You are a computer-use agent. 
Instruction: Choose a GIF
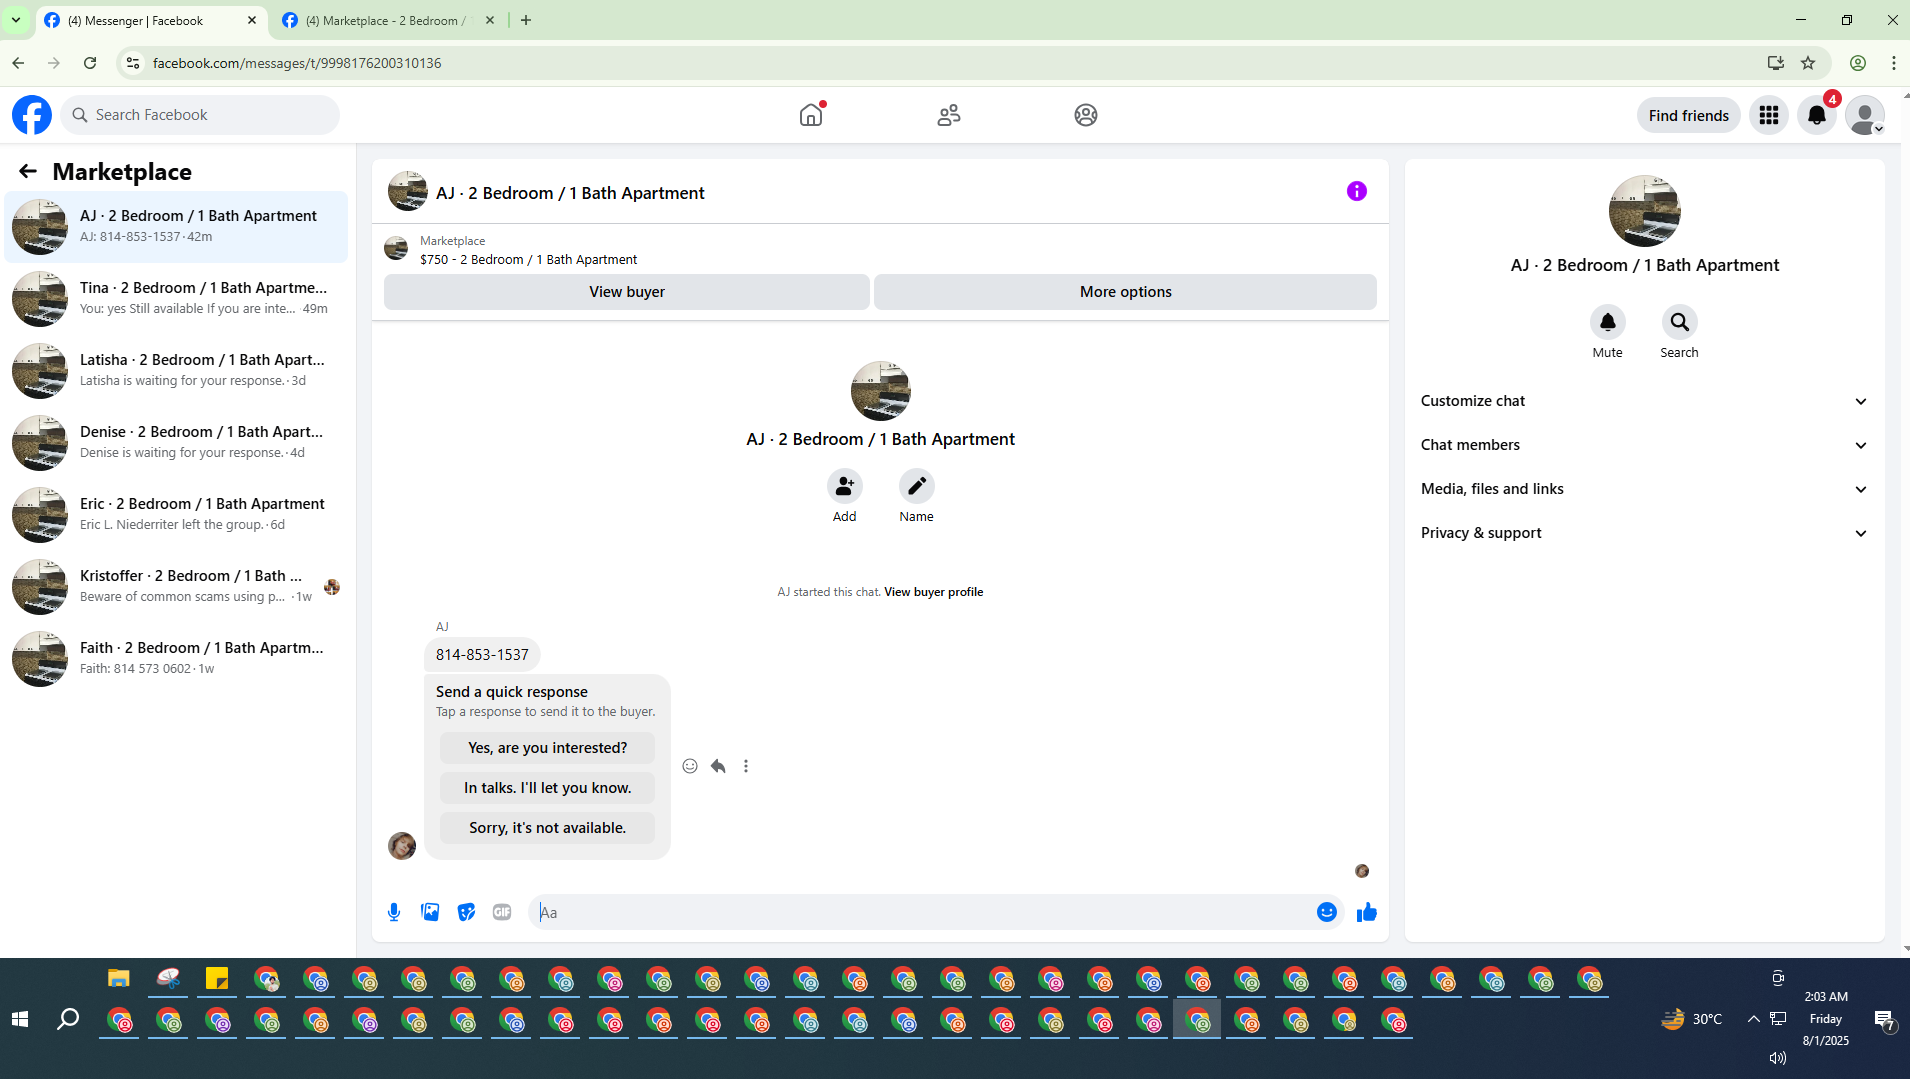[502, 912]
